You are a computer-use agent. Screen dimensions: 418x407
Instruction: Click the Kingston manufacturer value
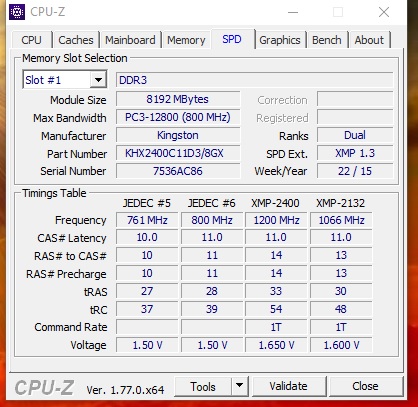[178, 135]
